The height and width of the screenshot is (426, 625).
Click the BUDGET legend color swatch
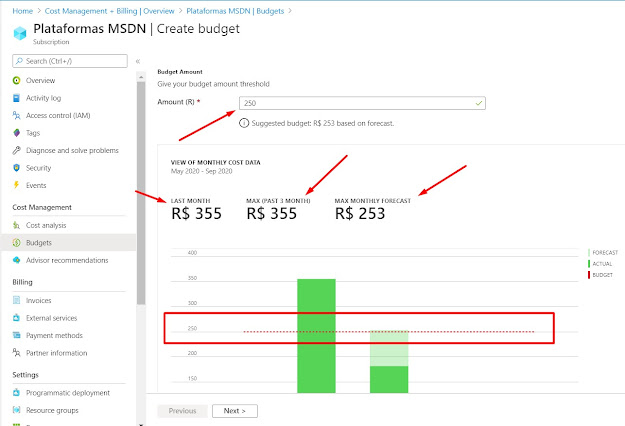click(x=589, y=275)
